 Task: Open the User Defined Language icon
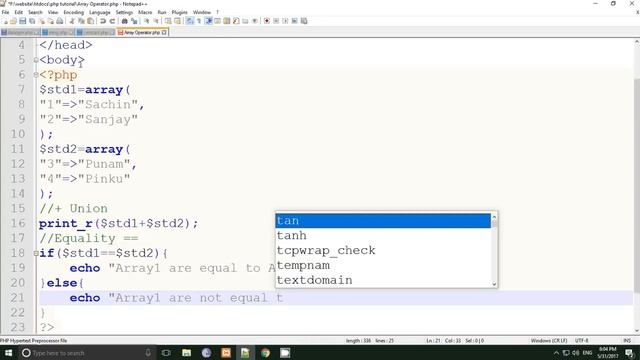click(218, 21)
